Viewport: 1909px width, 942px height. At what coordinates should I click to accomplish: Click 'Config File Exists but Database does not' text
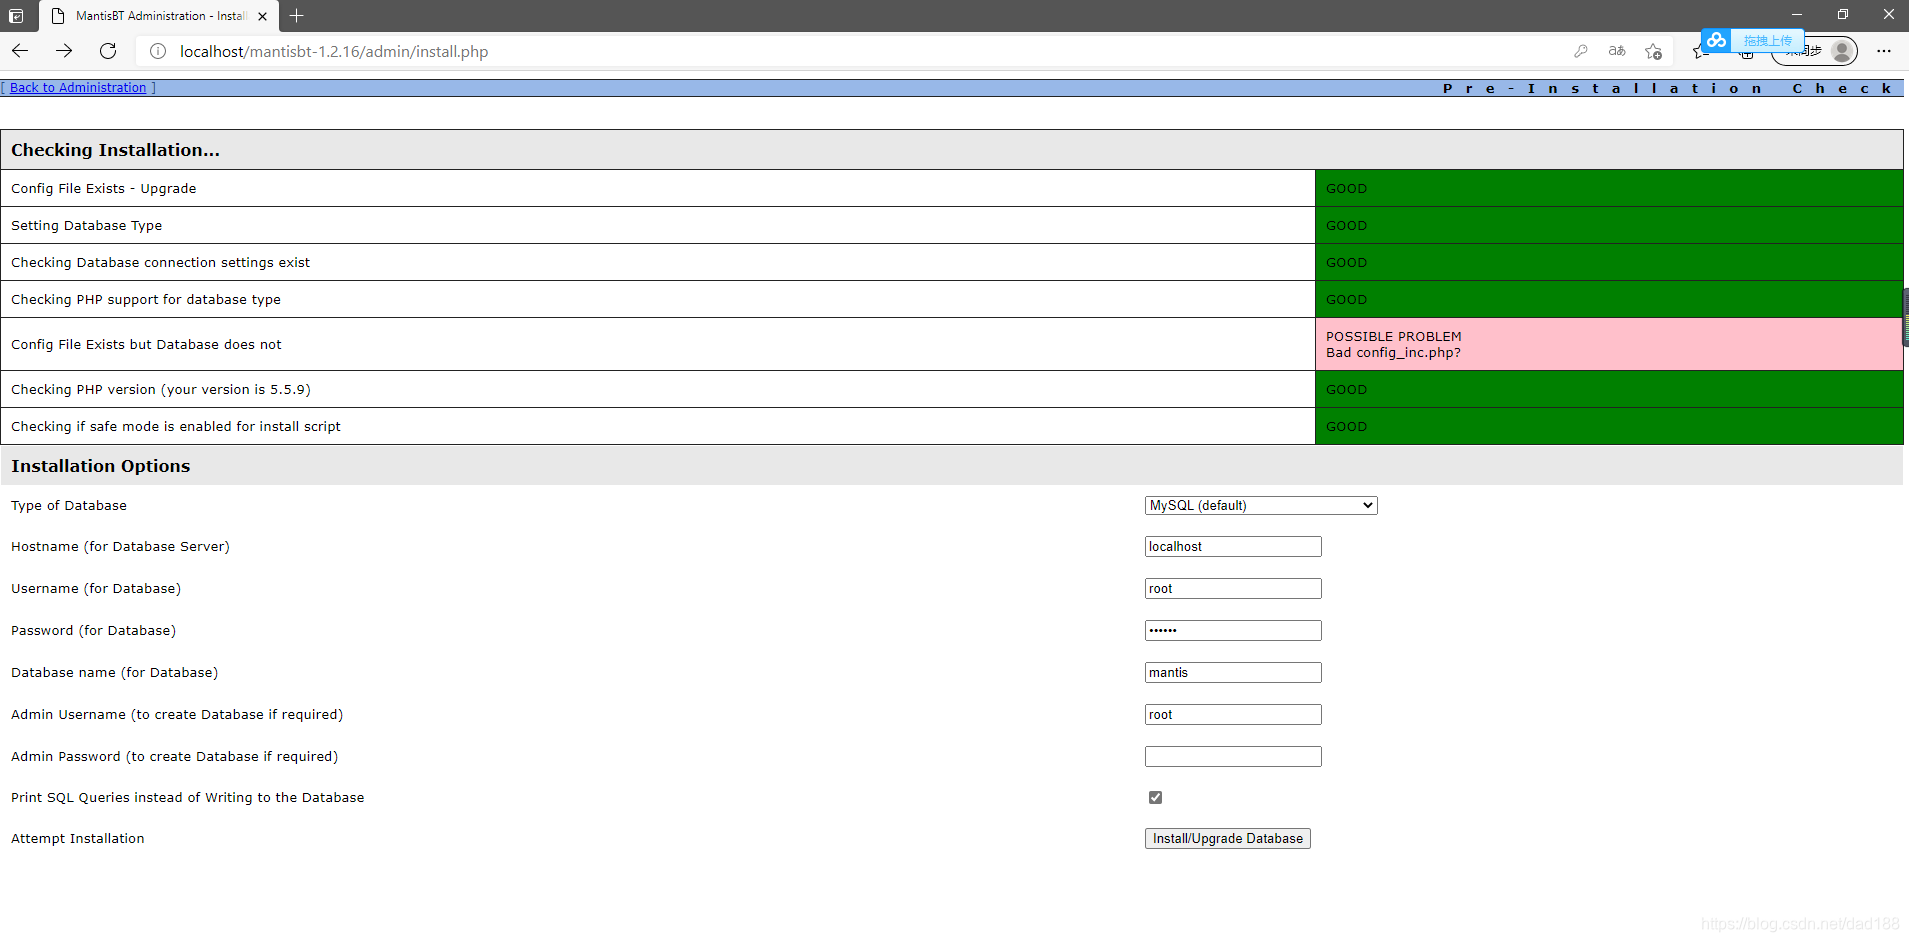146,344
